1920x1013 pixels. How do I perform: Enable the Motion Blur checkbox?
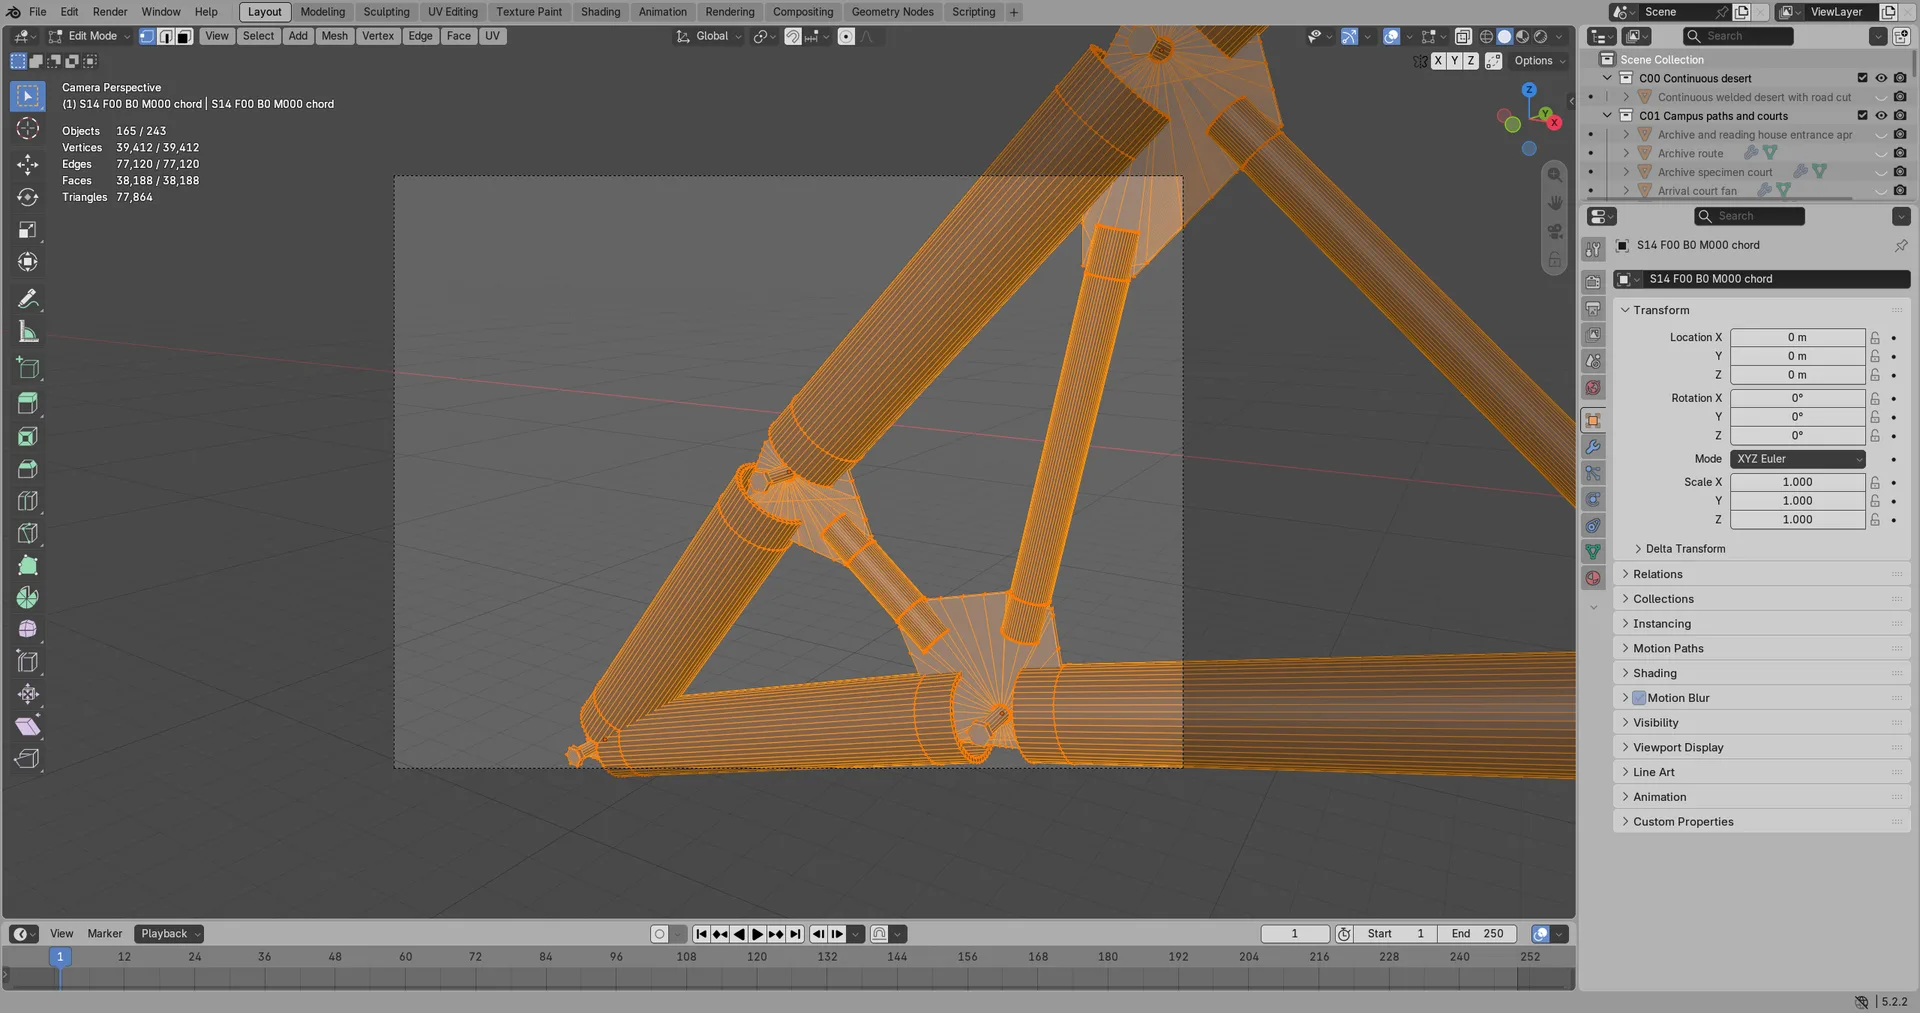[x=1639, y=698]
